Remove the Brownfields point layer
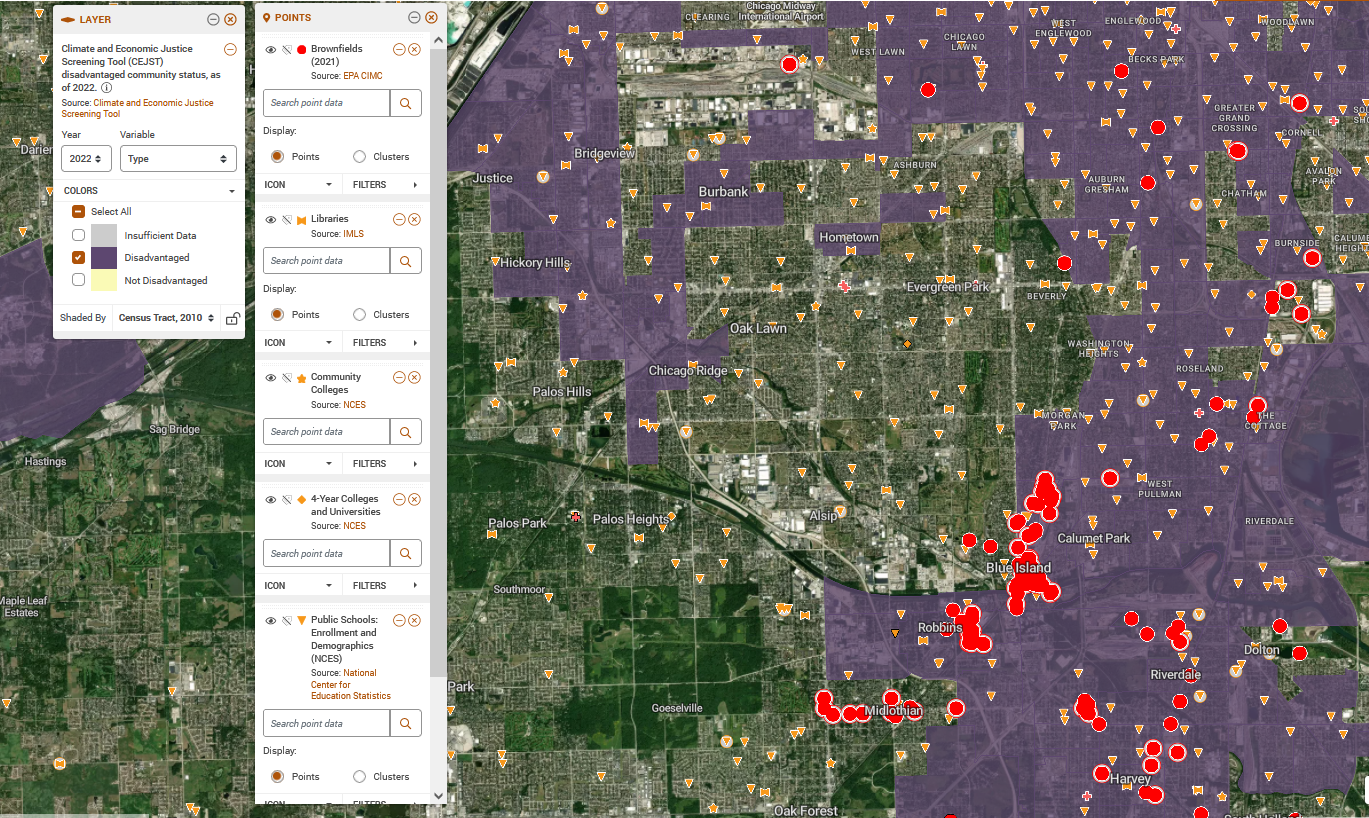The height and width of the screenshot is (818, 1369). (x=414, y=49)
